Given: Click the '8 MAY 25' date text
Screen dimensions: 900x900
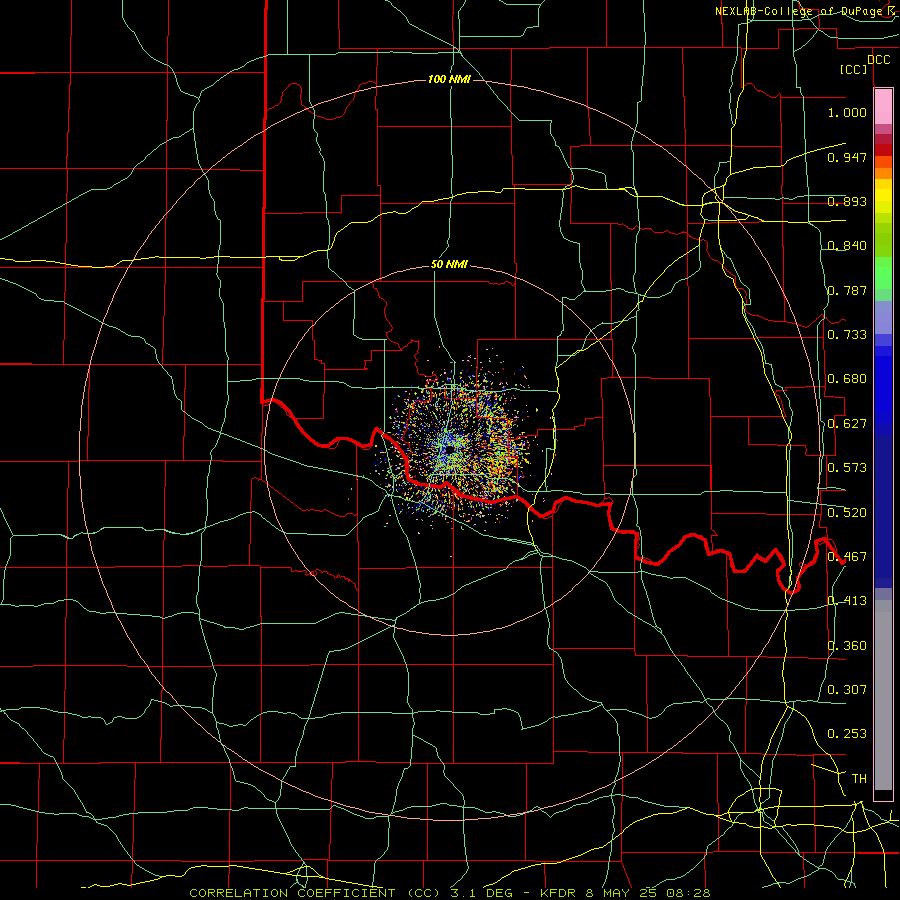Looking at the screenshot, I should (620, 893).
